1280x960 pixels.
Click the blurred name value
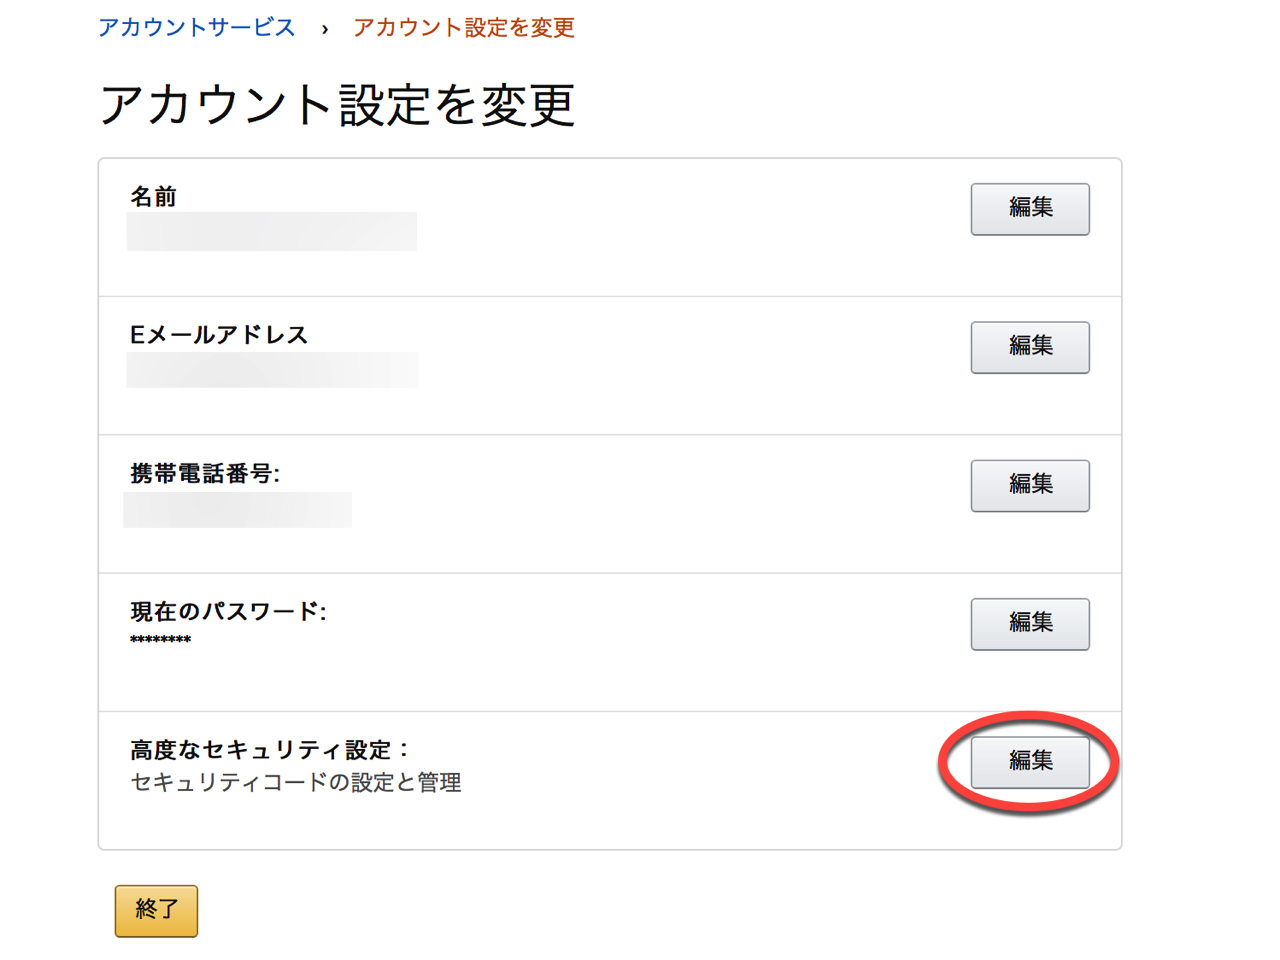pos(271,231)
